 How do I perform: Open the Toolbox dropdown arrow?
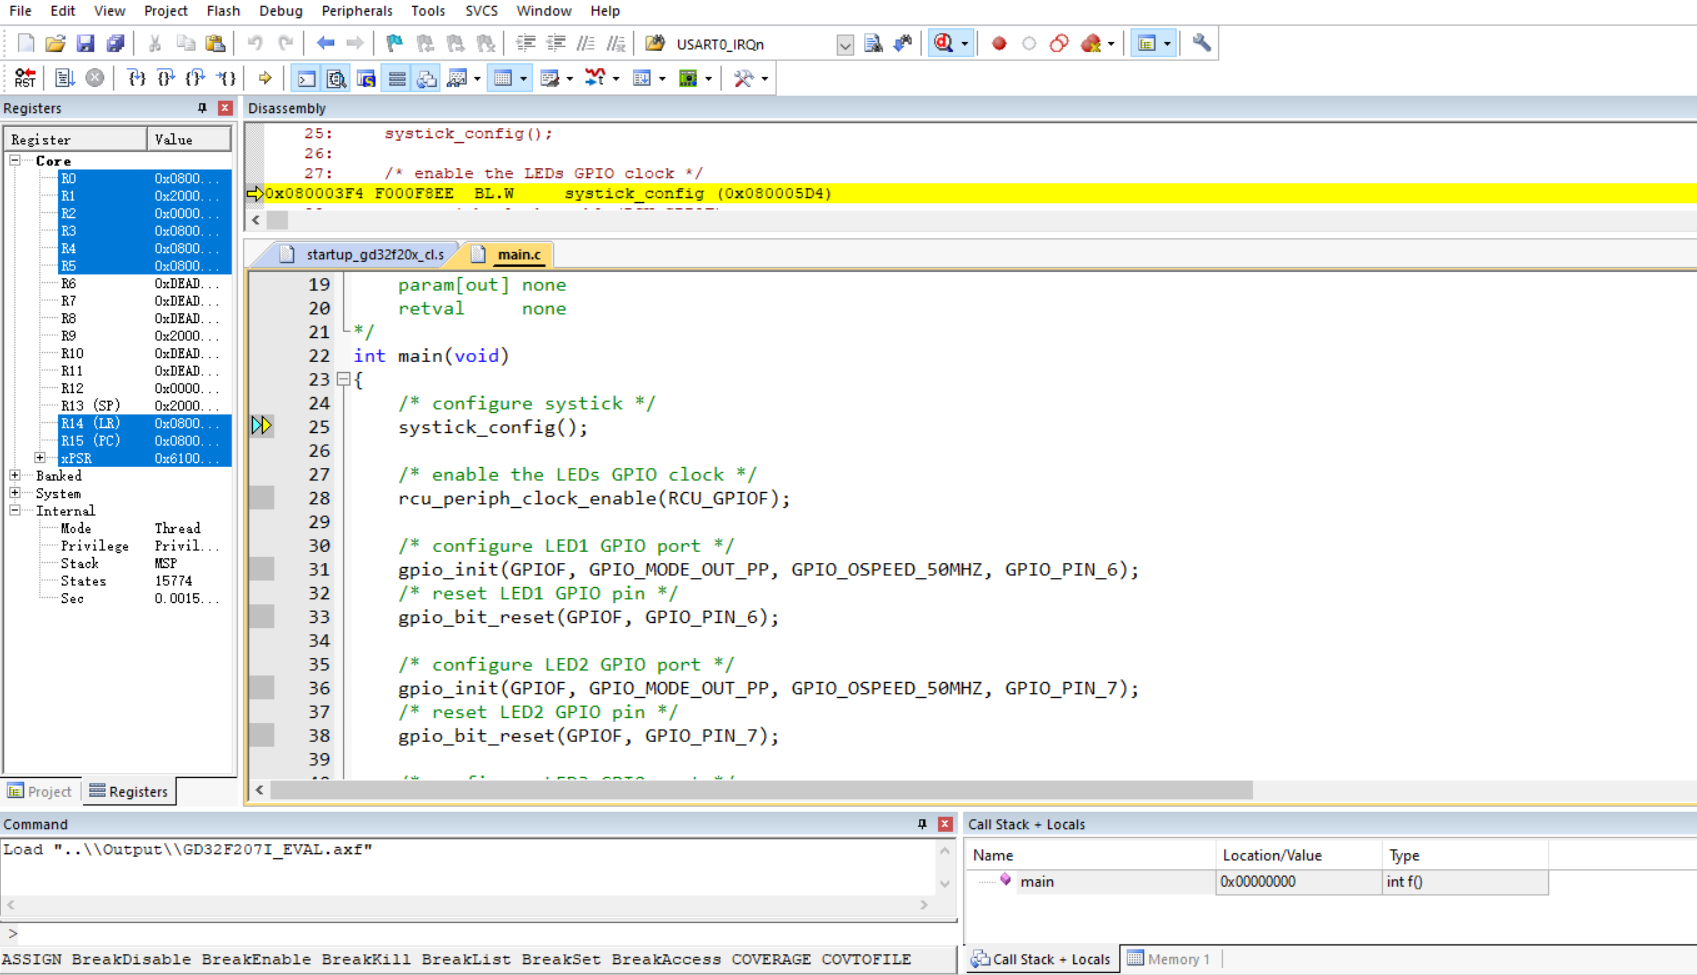click(765, 79)
